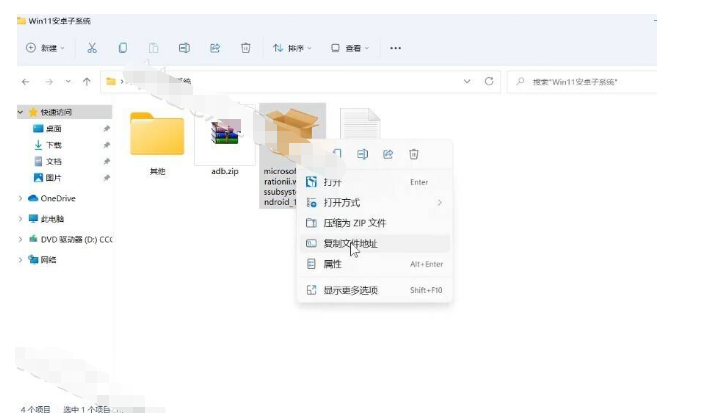Choose 显示更多选项 in context menu
The height and width of the screenshot is (419, 720).
click(375, 290)
